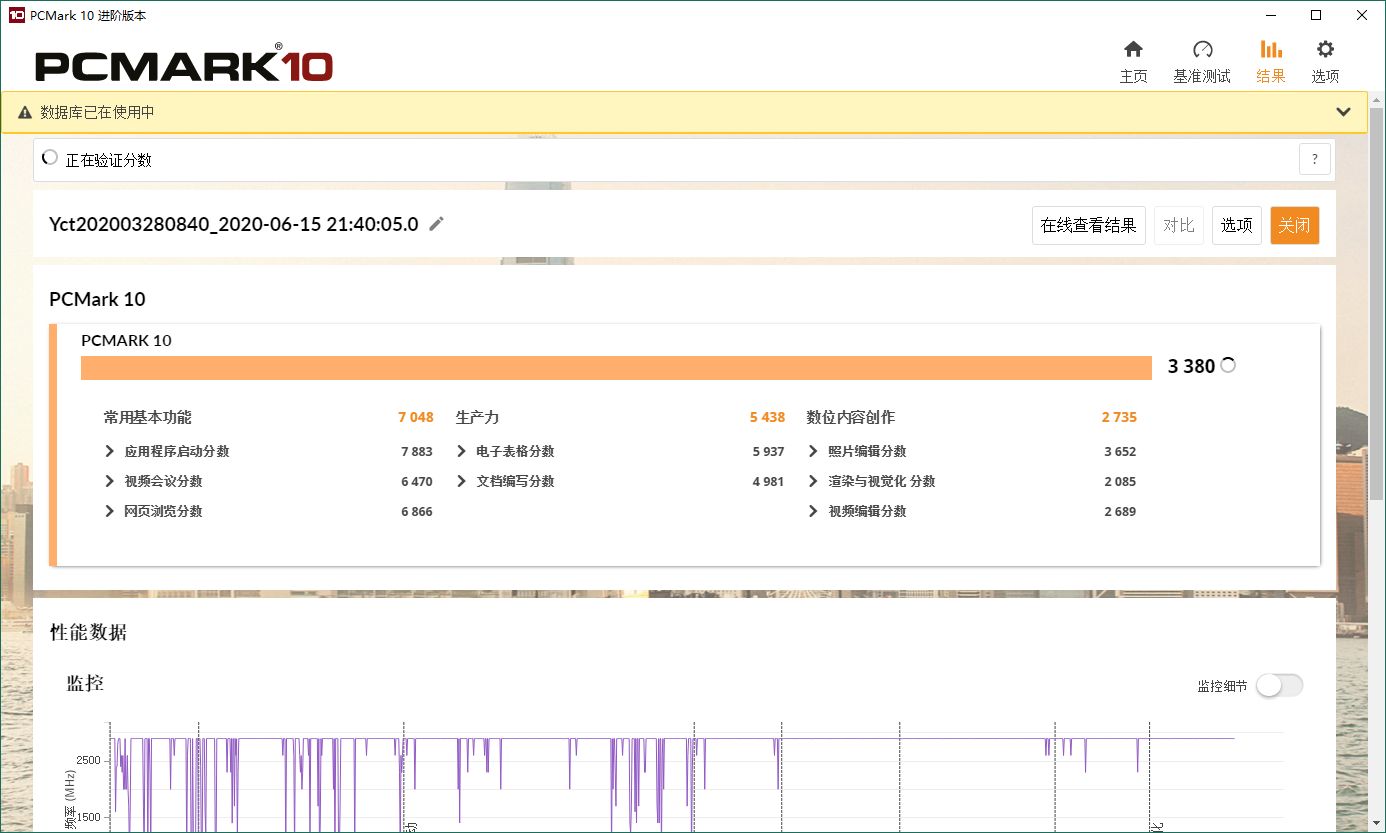Viewport: 1386px width, 833px height.
Task: Open the options gear icon
Action: [1325, 49]
